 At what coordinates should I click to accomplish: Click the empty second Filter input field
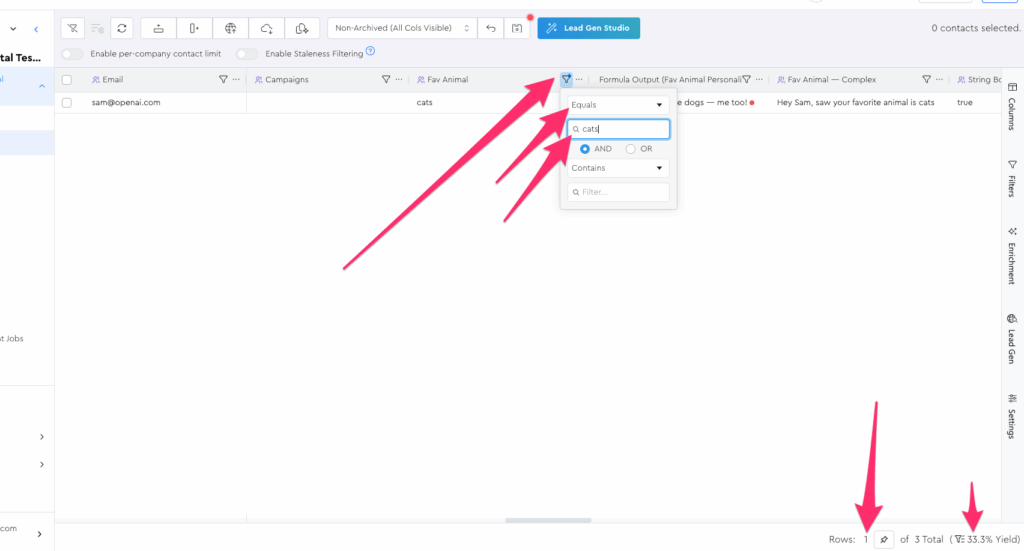point(618,192)
